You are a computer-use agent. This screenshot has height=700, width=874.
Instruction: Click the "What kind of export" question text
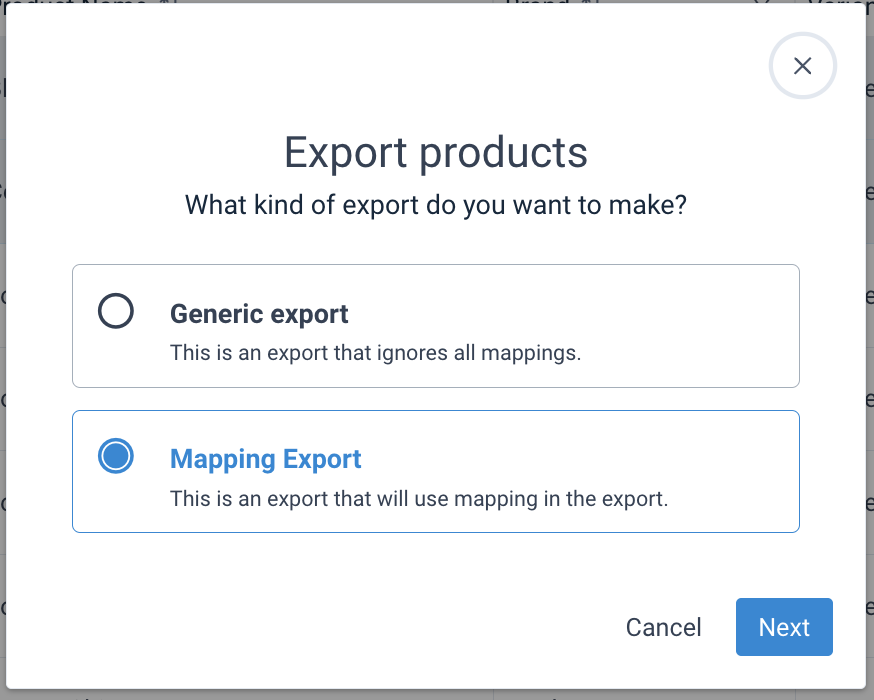click(x=436, y=206)
